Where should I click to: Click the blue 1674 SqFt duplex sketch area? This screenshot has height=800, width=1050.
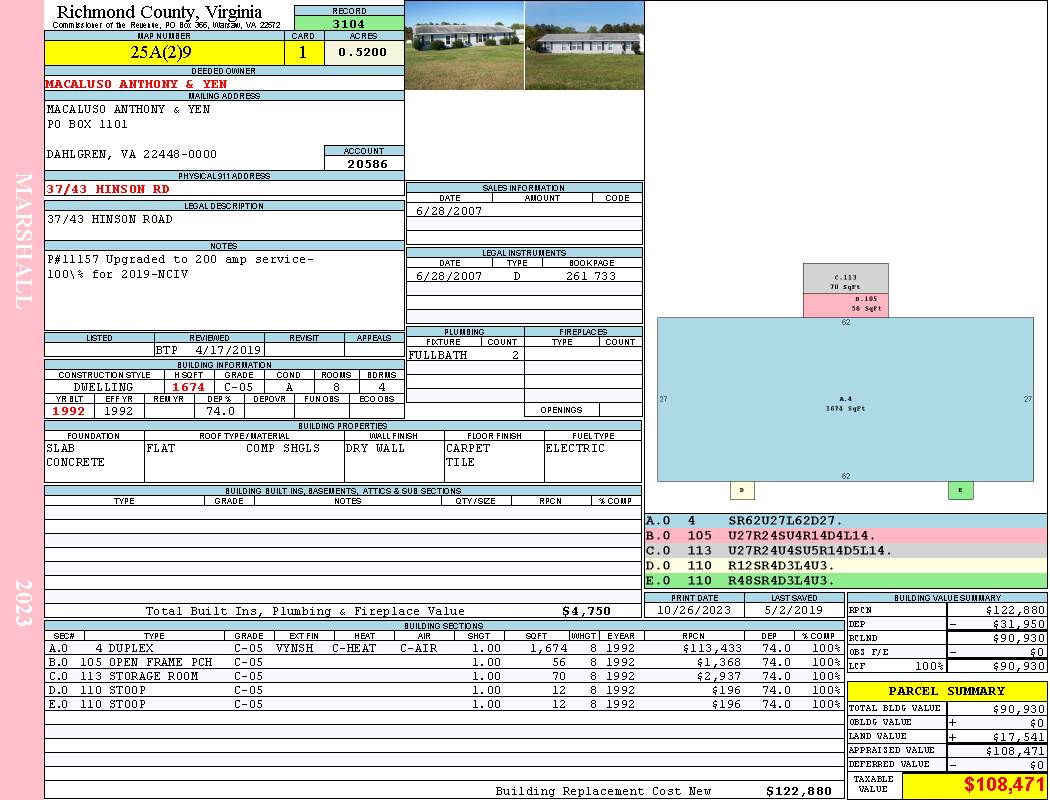[x=845, y=400]
